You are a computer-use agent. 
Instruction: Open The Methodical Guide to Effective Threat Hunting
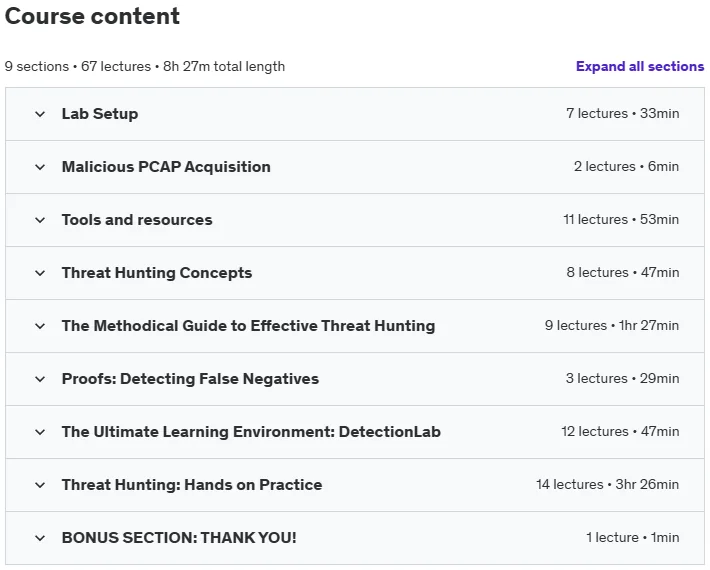tap(249, 326)
